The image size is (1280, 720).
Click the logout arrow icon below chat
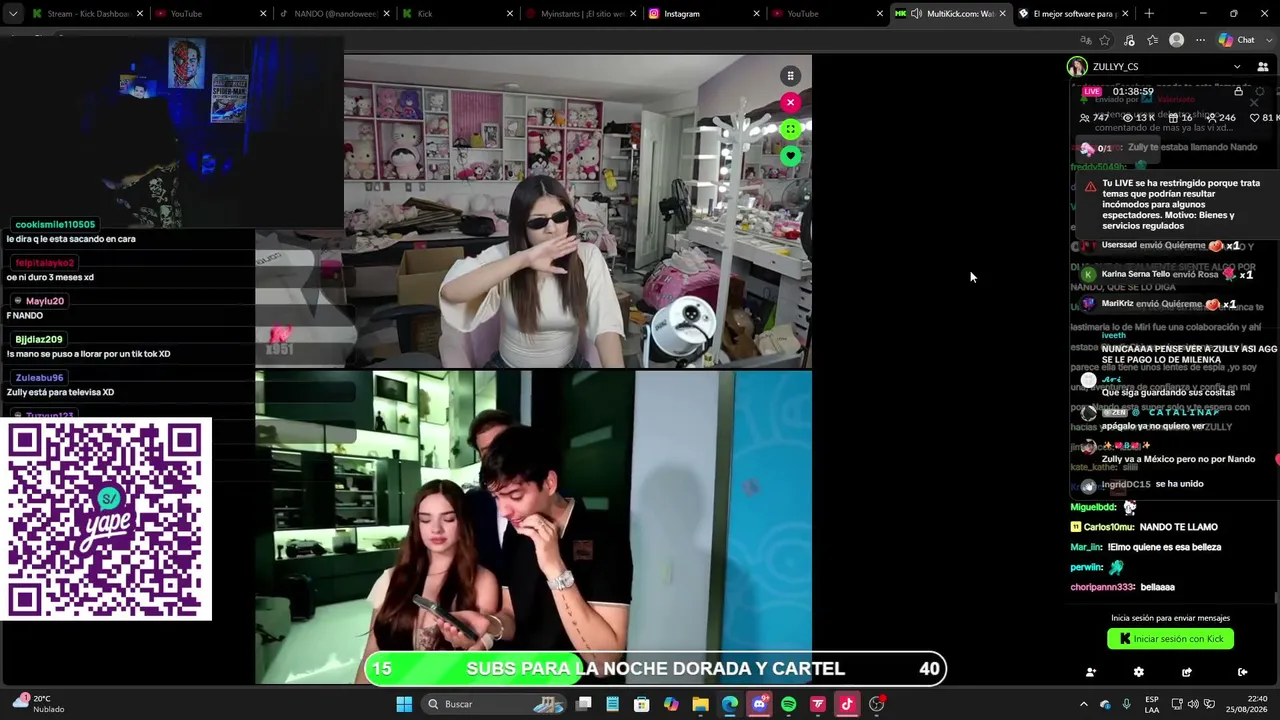1243,672
